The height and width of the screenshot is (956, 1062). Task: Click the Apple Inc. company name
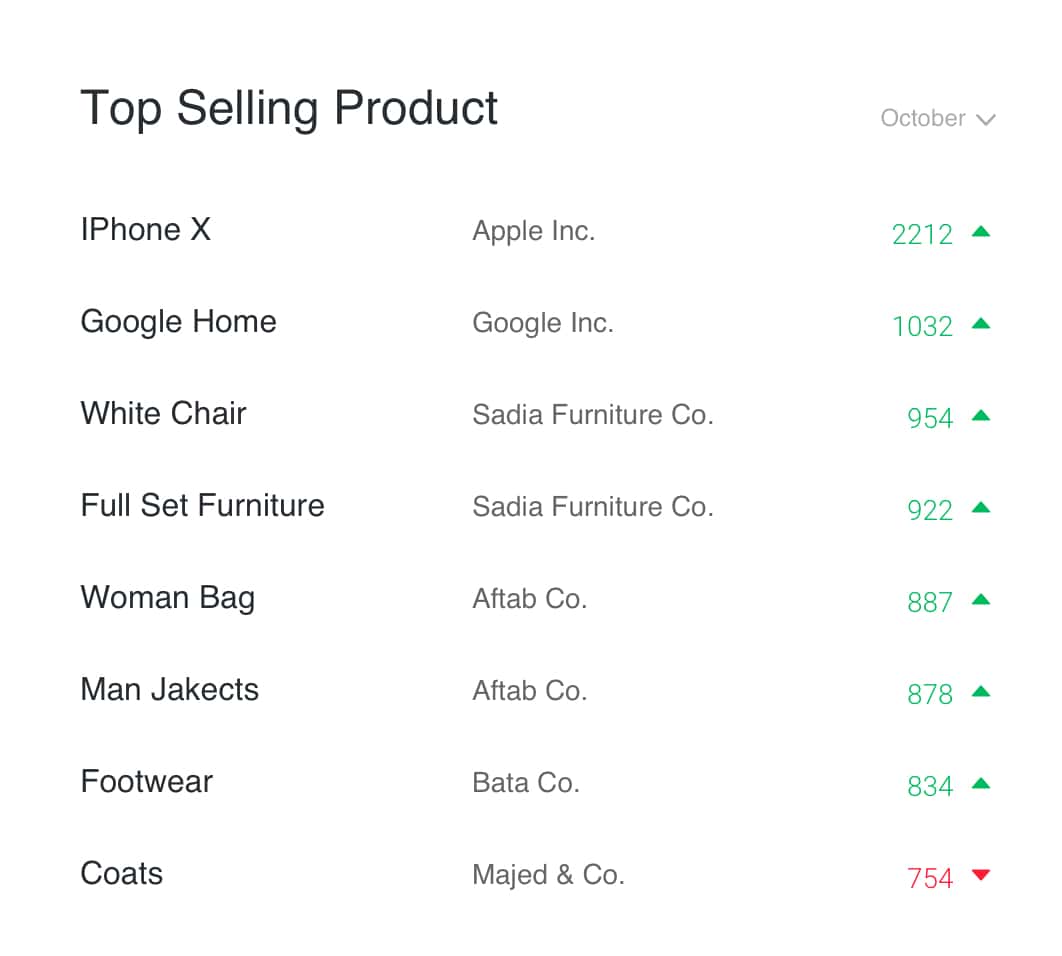534,232
